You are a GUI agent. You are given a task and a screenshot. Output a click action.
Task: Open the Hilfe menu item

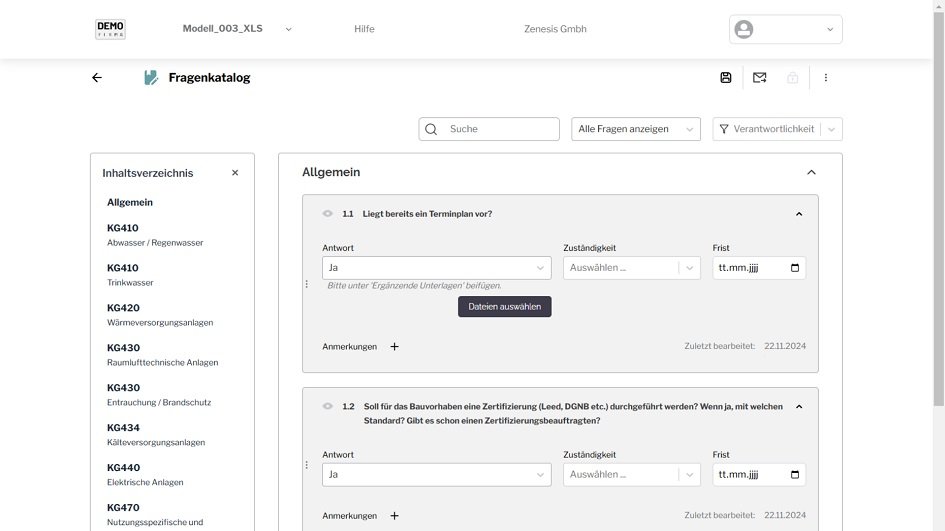pos(364,29)
